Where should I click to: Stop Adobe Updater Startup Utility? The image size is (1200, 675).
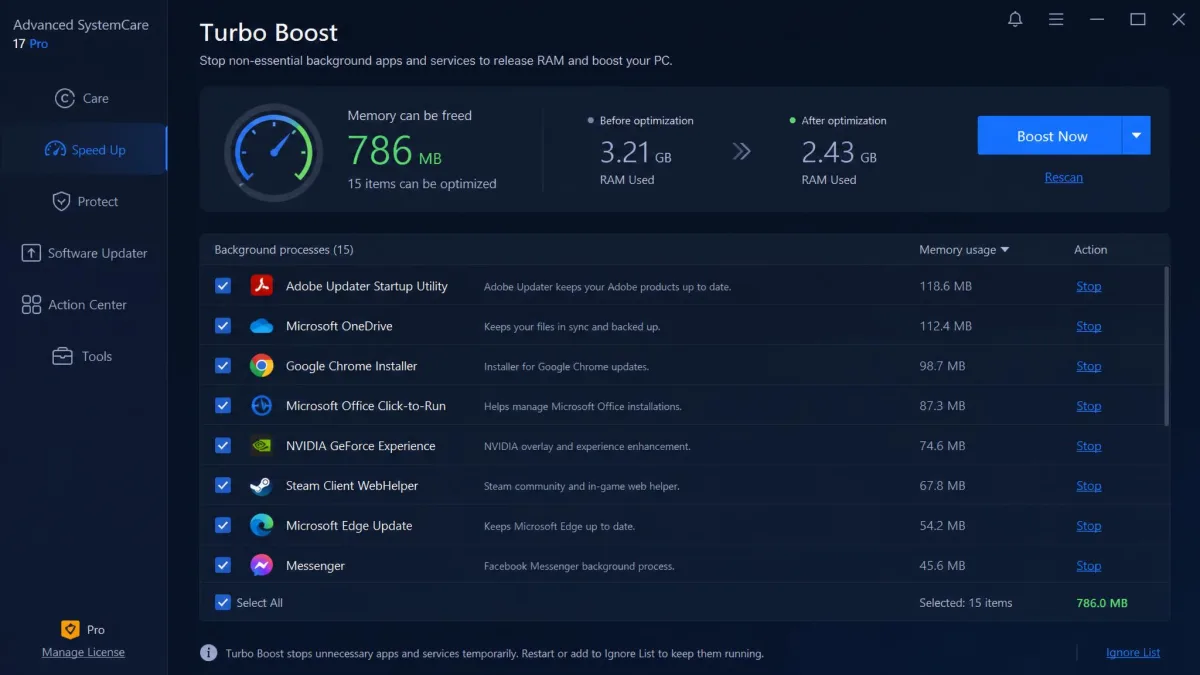coord(1089,286)
